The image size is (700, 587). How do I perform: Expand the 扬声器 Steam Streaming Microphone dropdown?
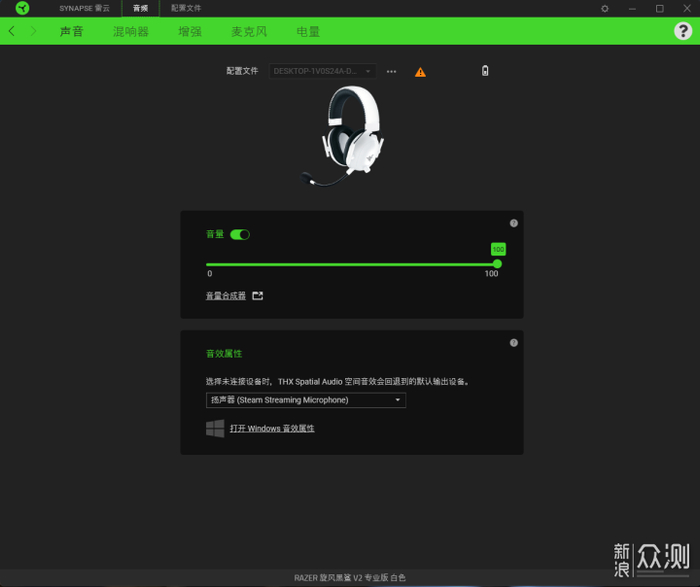click(x=306, y=400)
